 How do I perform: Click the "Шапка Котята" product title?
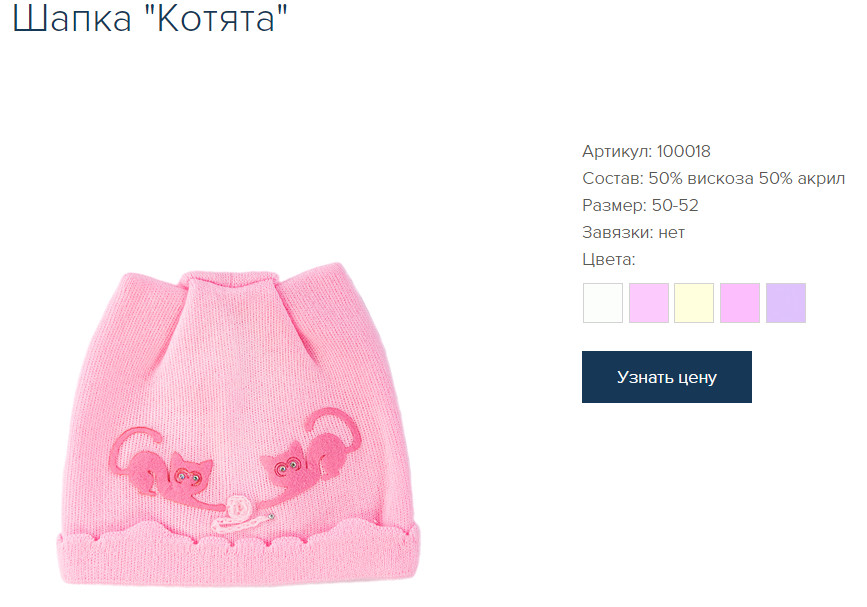click(x=150, y=18)
